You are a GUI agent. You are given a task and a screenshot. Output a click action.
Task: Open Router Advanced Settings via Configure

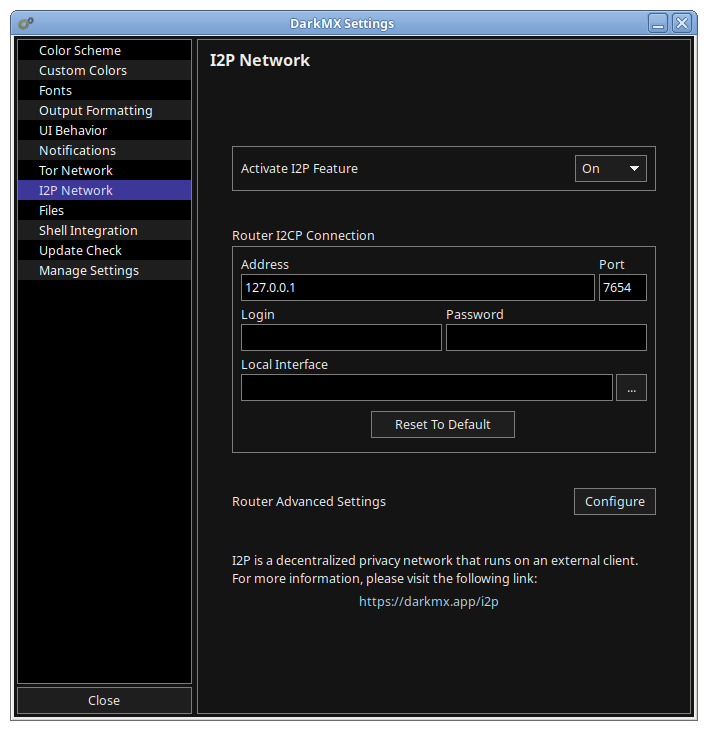point(615,502)
